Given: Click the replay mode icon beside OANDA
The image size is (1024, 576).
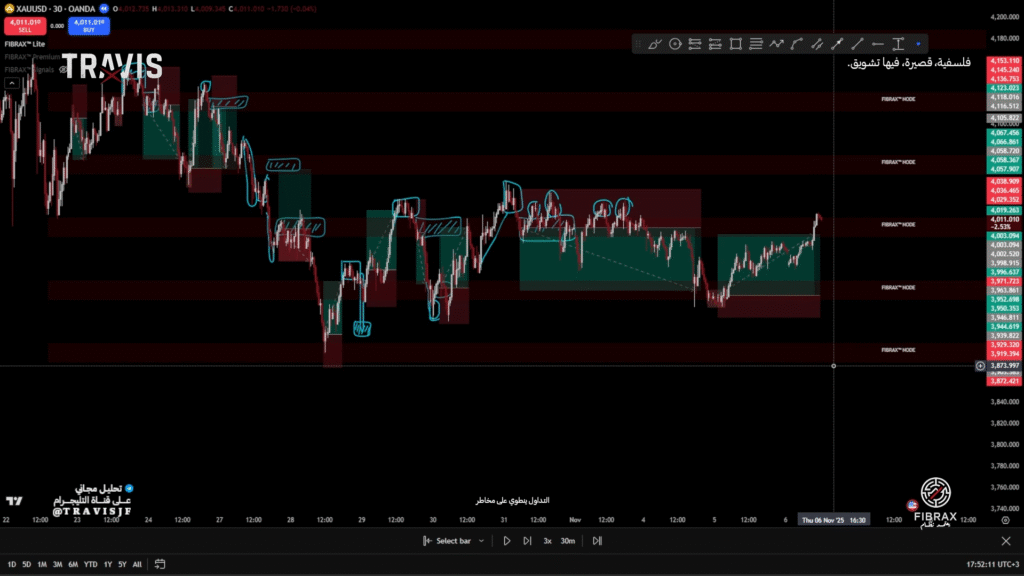Looking at the screenshot, I should pos(103,9).
